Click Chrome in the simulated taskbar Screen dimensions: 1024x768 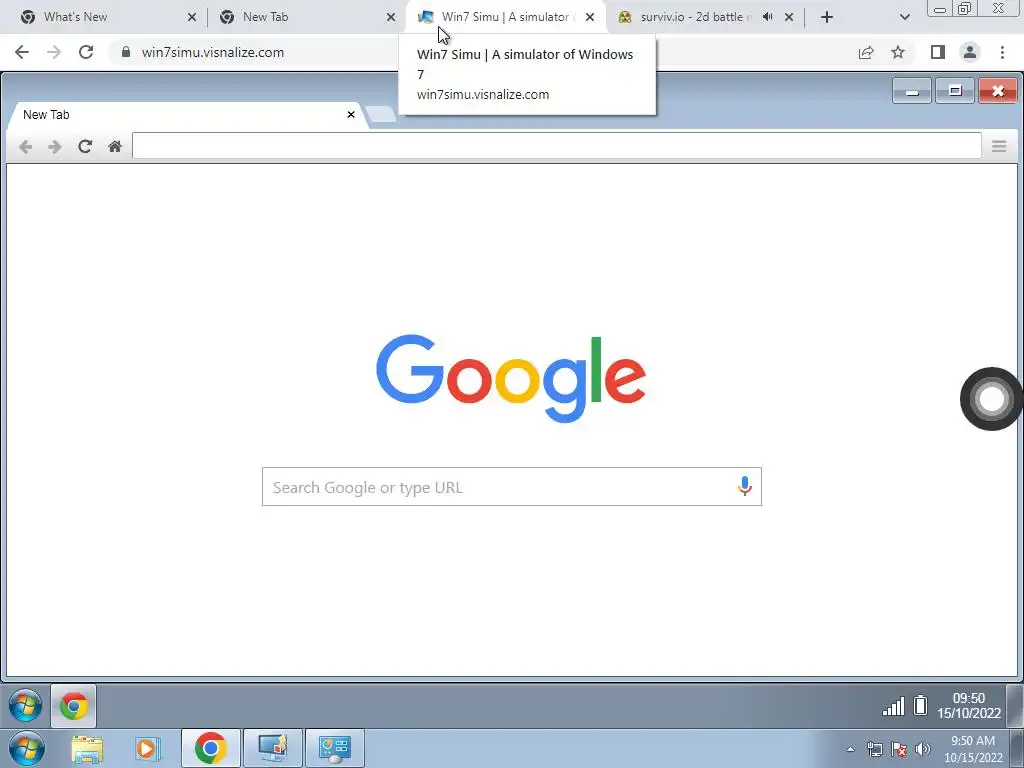(x=74, y=706)
